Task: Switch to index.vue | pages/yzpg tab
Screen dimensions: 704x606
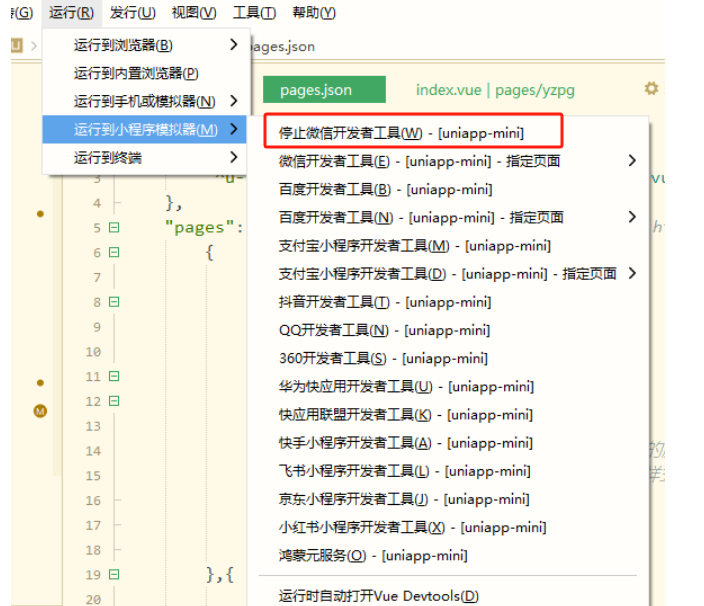Action: [495, 90]
